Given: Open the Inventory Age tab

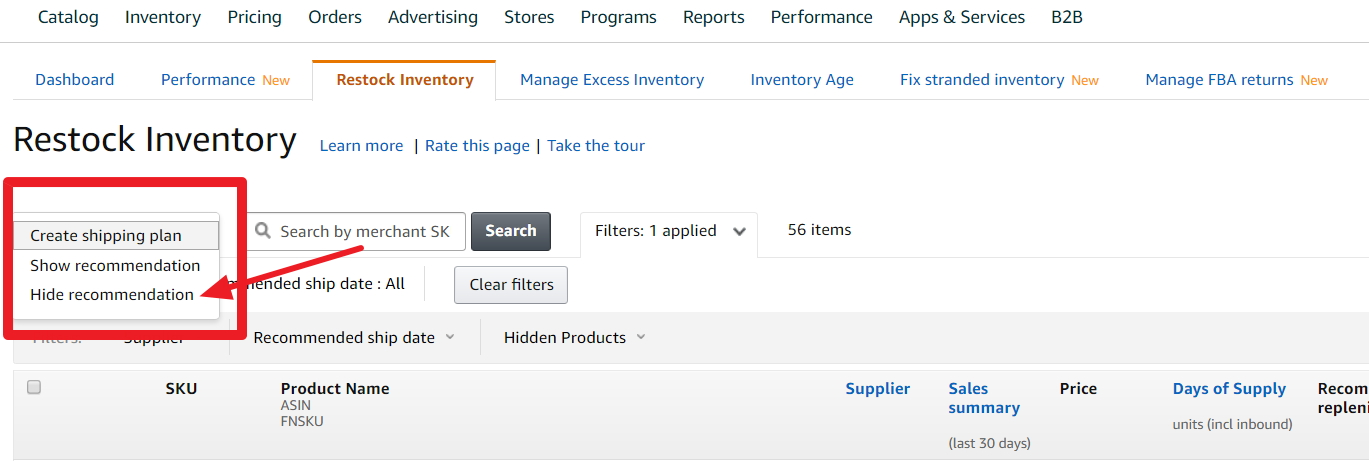Looking at the screenshot, I should [802, 80].
